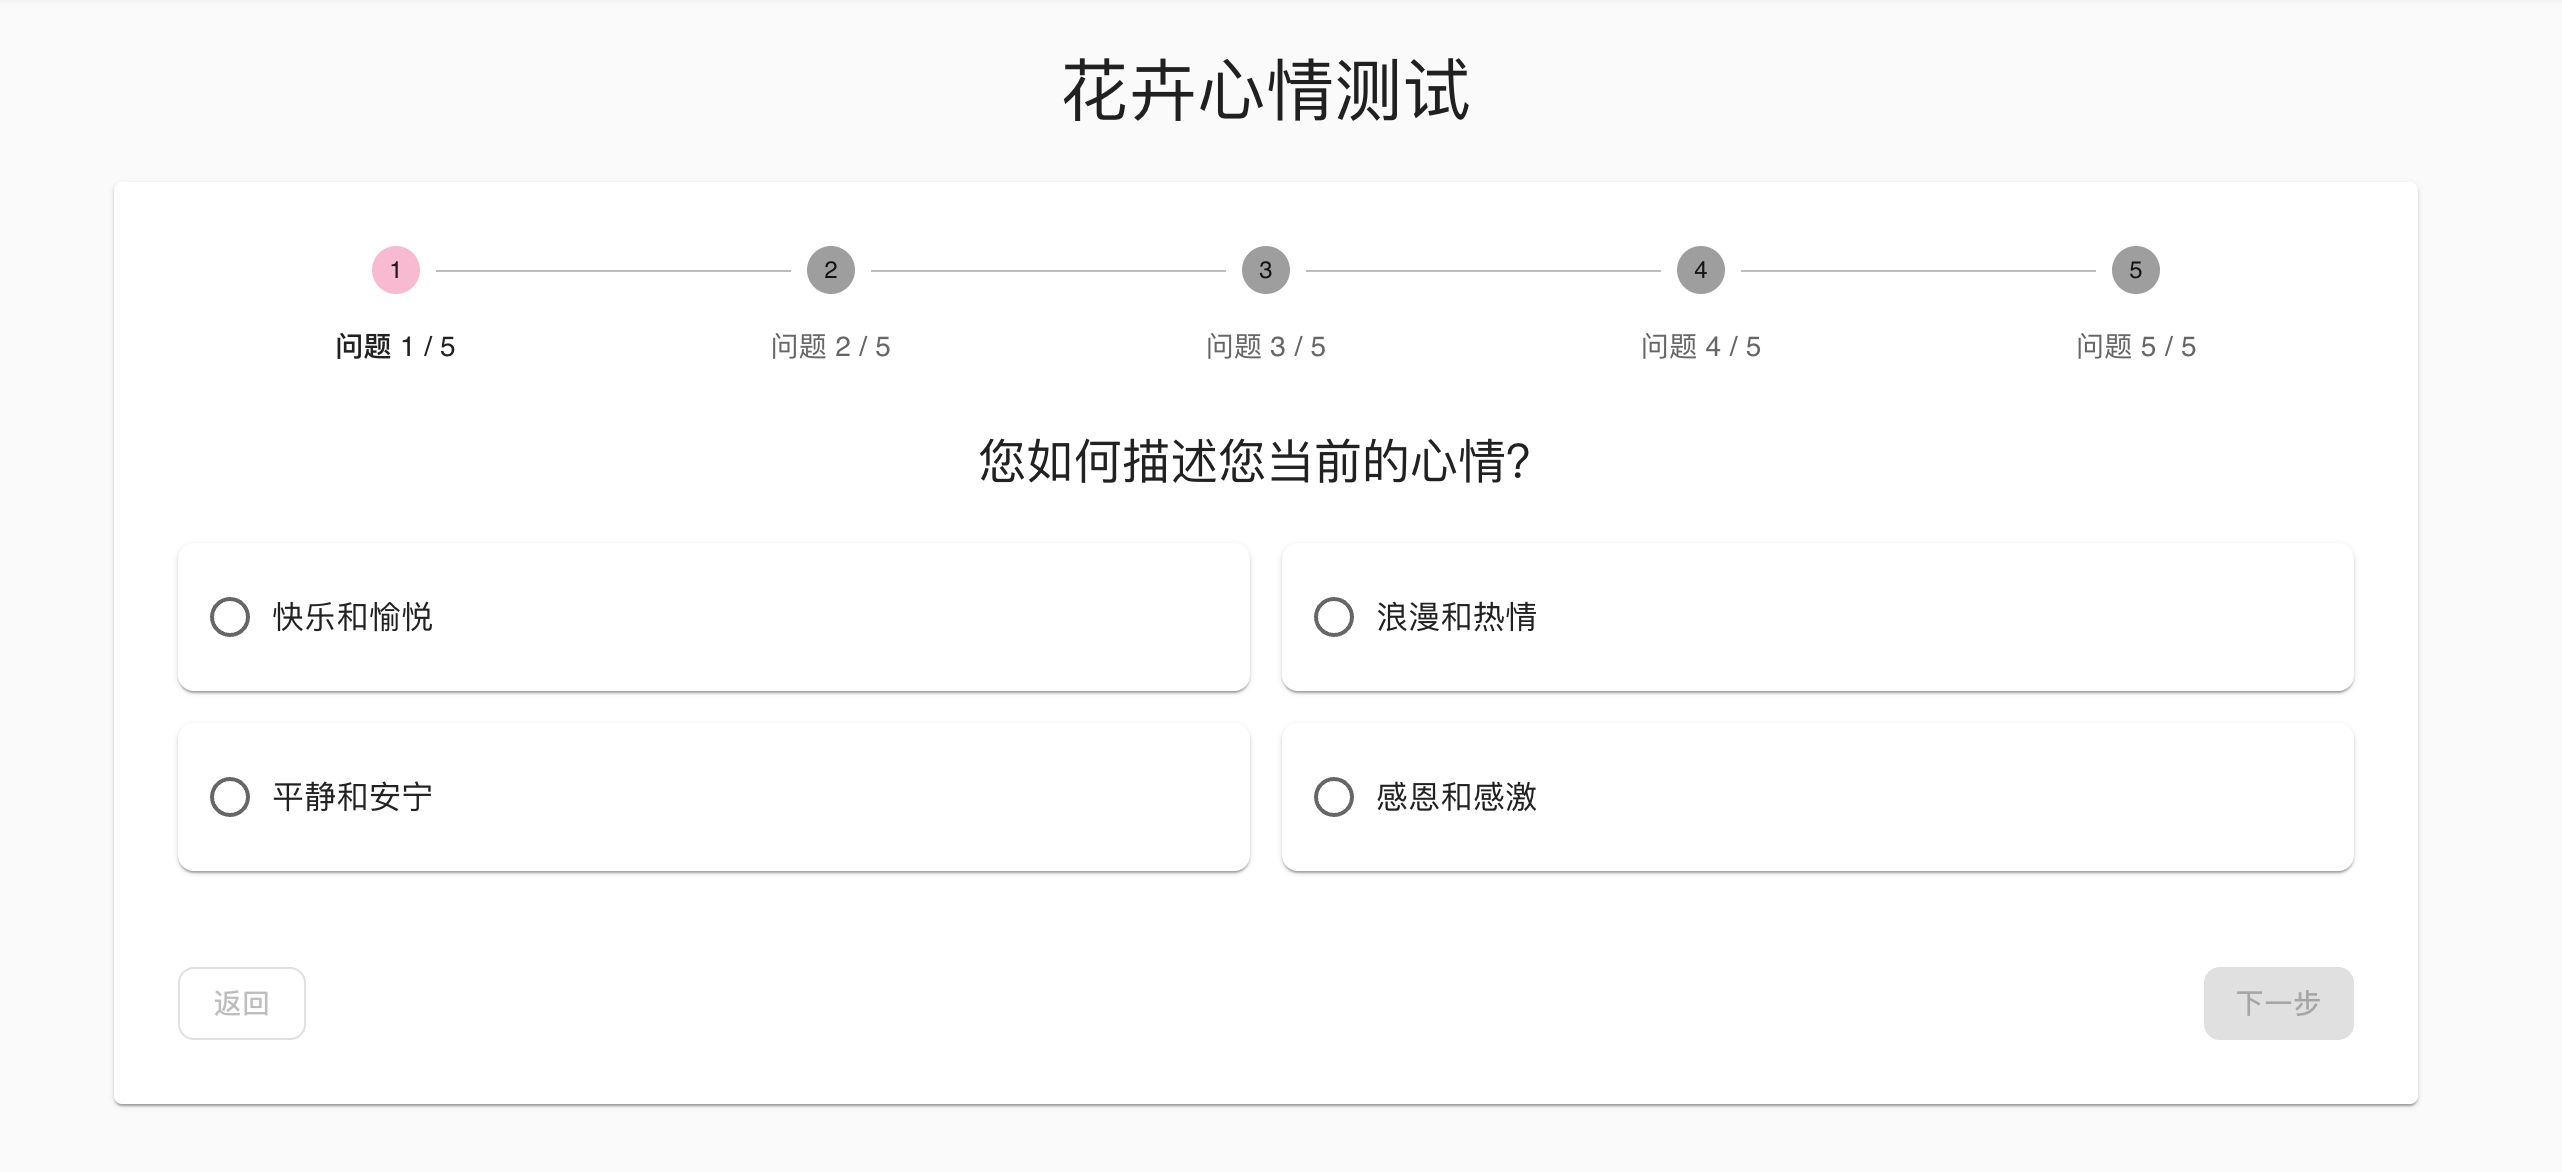
Task: Click the step 3 circle icon
Action: point(1266,270)
